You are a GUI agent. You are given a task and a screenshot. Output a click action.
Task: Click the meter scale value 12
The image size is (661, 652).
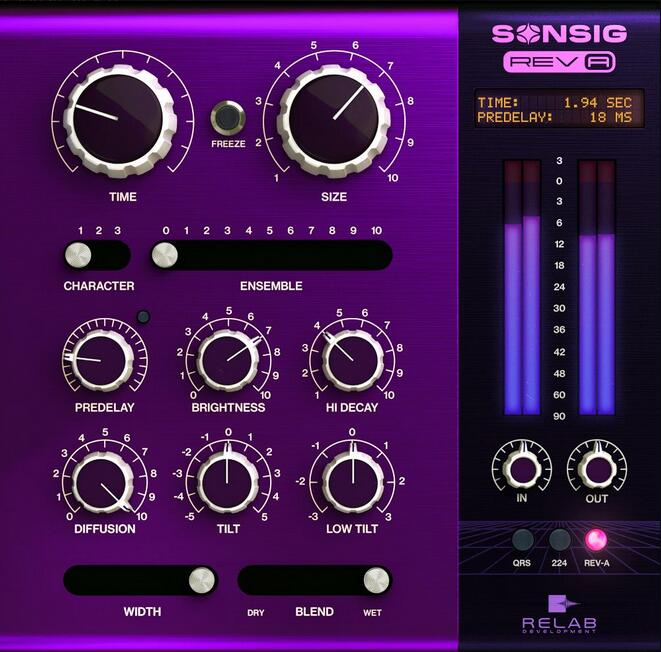tap(559, 244)
